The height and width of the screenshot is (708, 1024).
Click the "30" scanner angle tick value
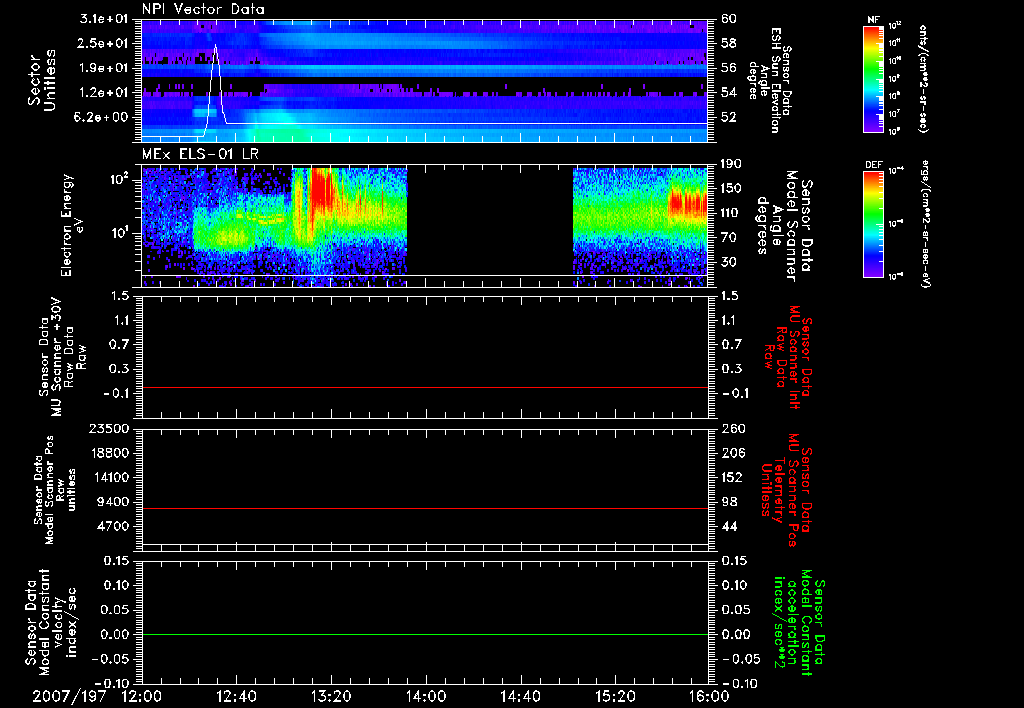pyautogui.click(x=729, y=262)
